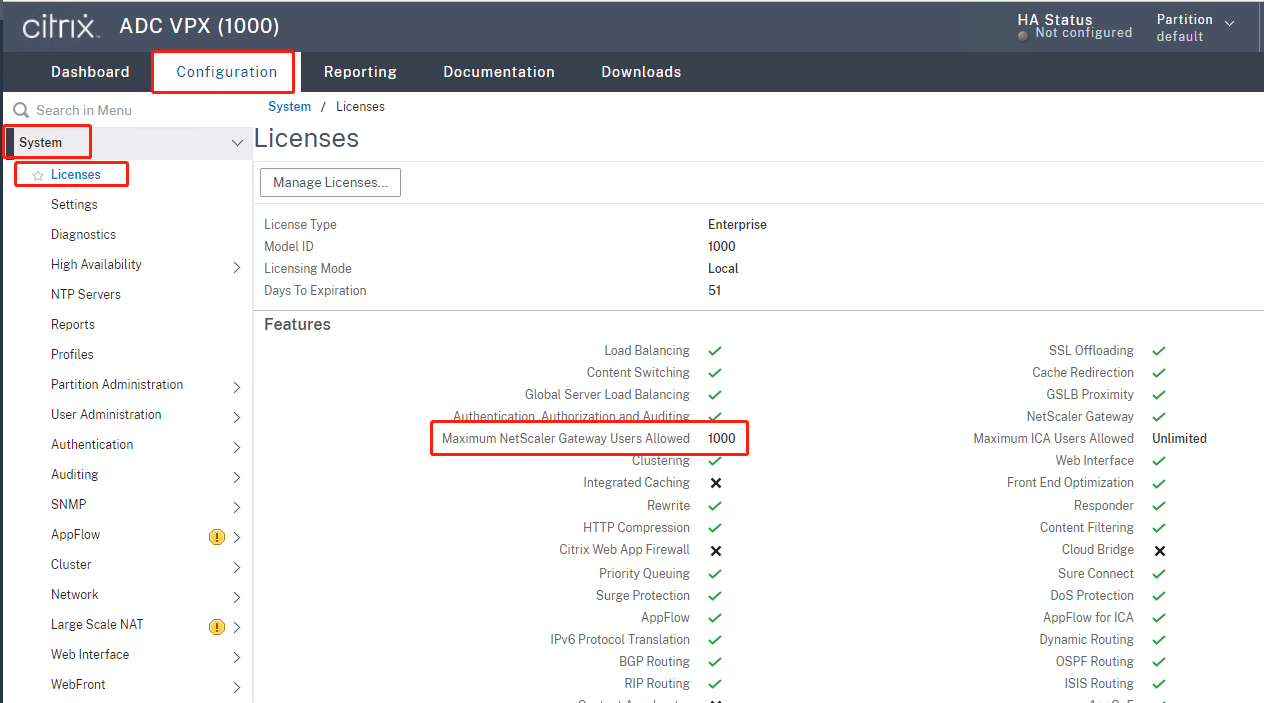Switch to the Dashboard tab
1264x703 pixels.
(89, 71)
